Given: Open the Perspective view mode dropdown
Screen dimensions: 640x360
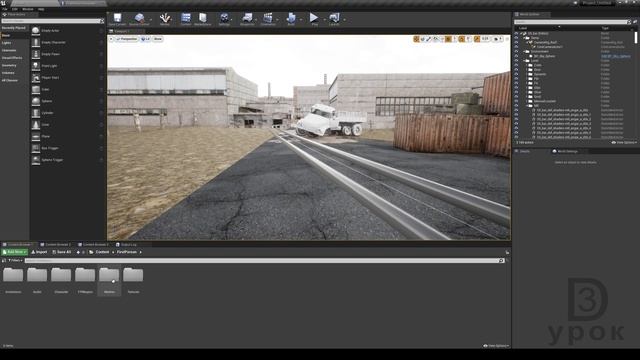Looking at the screenshot, I should (127, 39).
